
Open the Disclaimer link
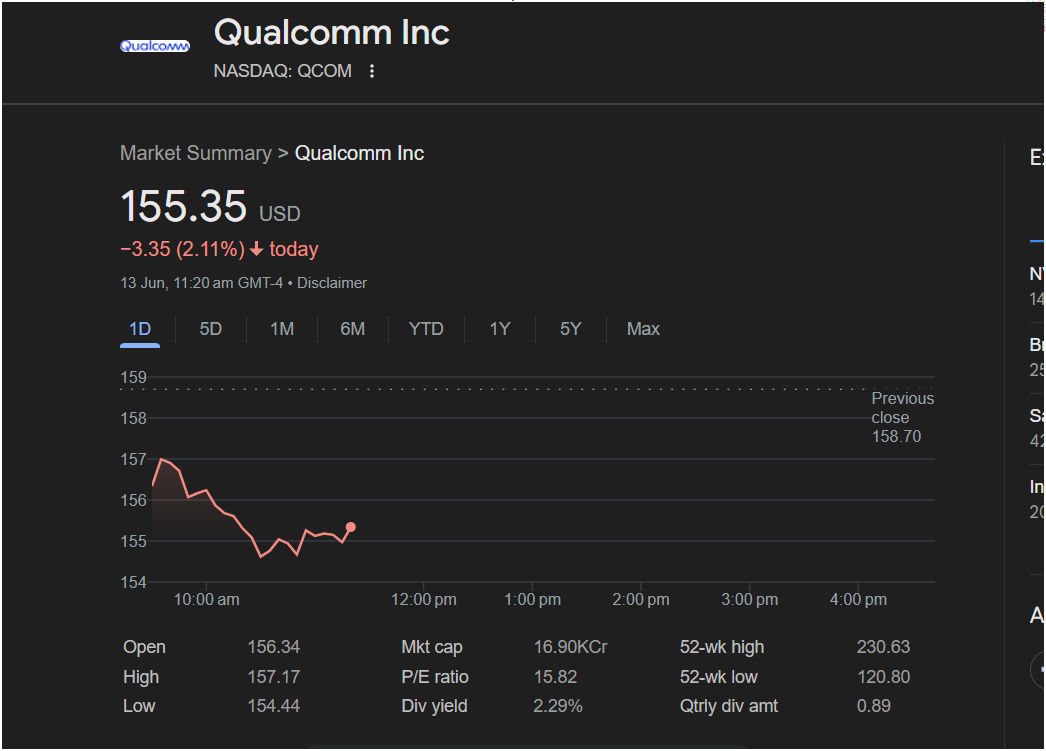click(332, 283)
